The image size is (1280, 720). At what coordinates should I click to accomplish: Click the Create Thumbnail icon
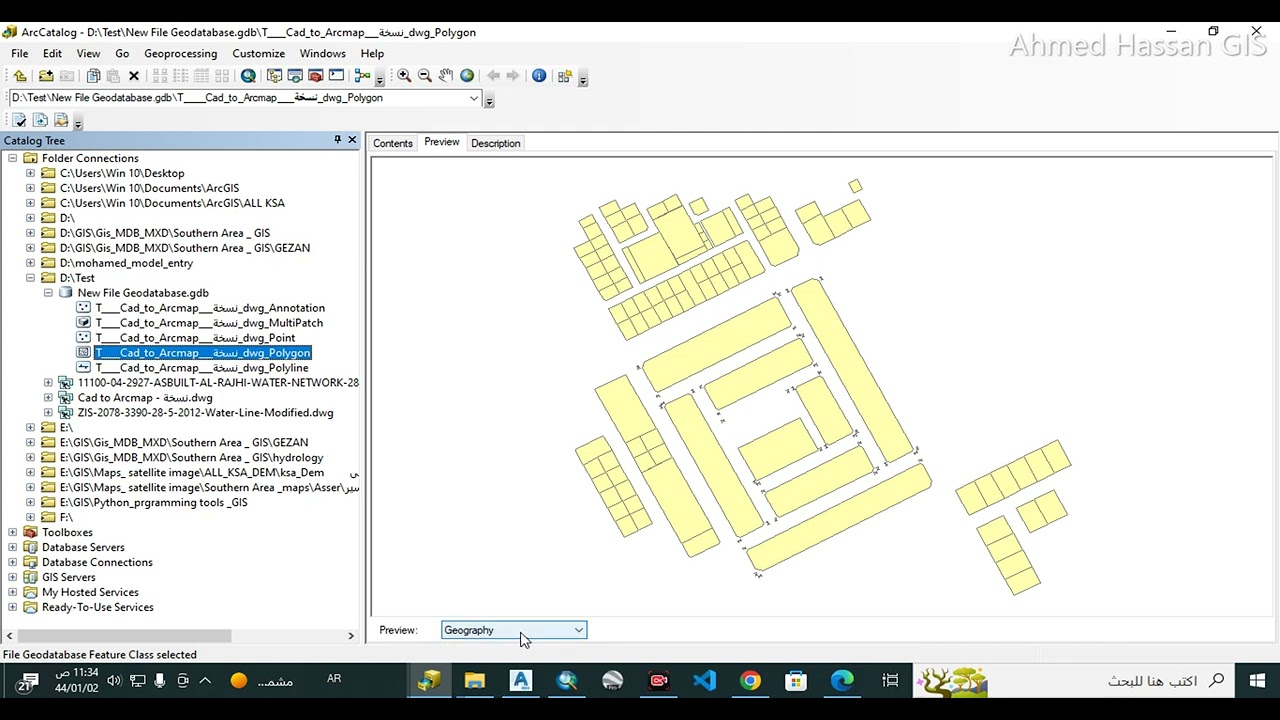point(565,76)
